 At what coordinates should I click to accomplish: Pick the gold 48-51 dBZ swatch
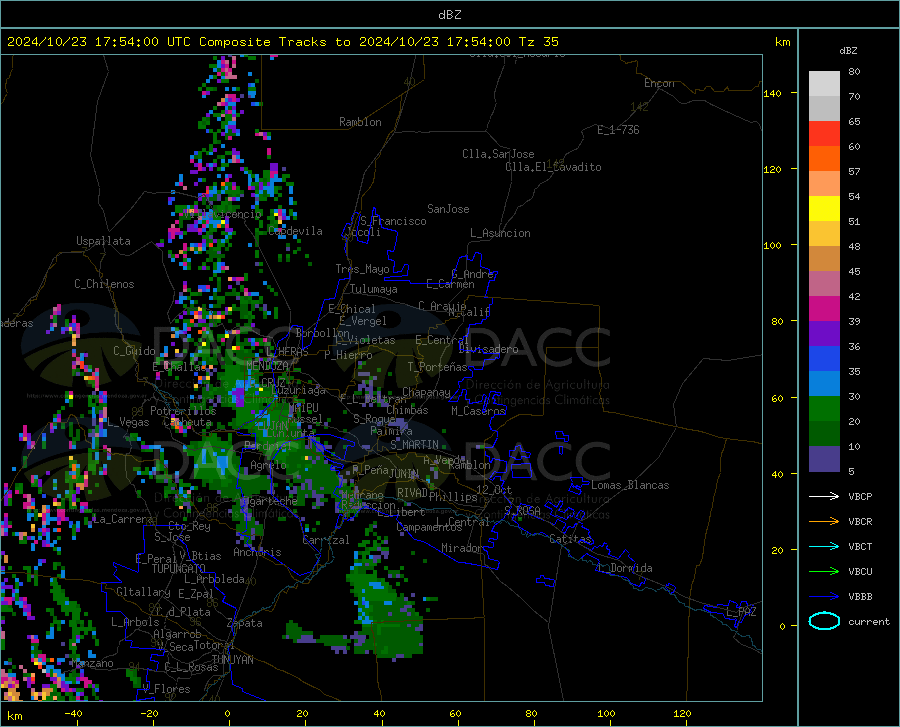pos(824,234)
